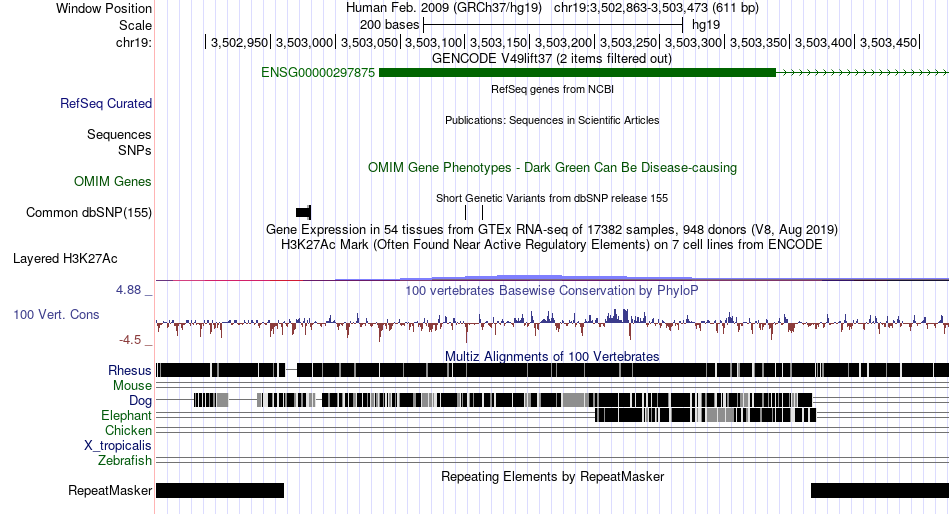Screen dimensions: 950x514
Task: Click RefSeq genes from NCBI title
Action: [x=552, y=89]
